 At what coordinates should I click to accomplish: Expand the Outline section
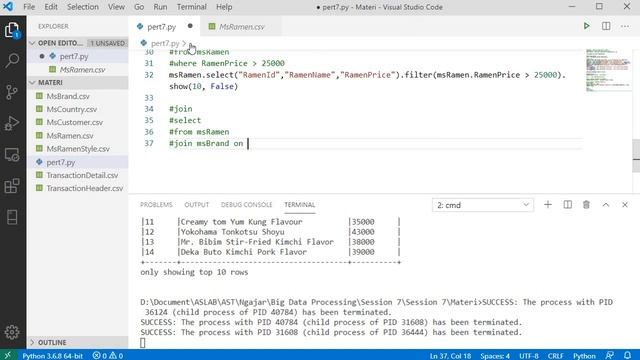[78, 342]
